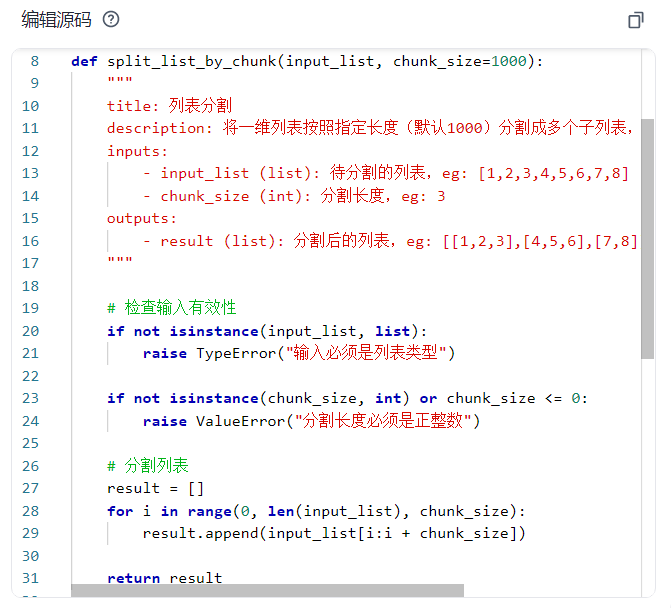Click the copy source code icon
Screen dimensions: 671x608
635,20
